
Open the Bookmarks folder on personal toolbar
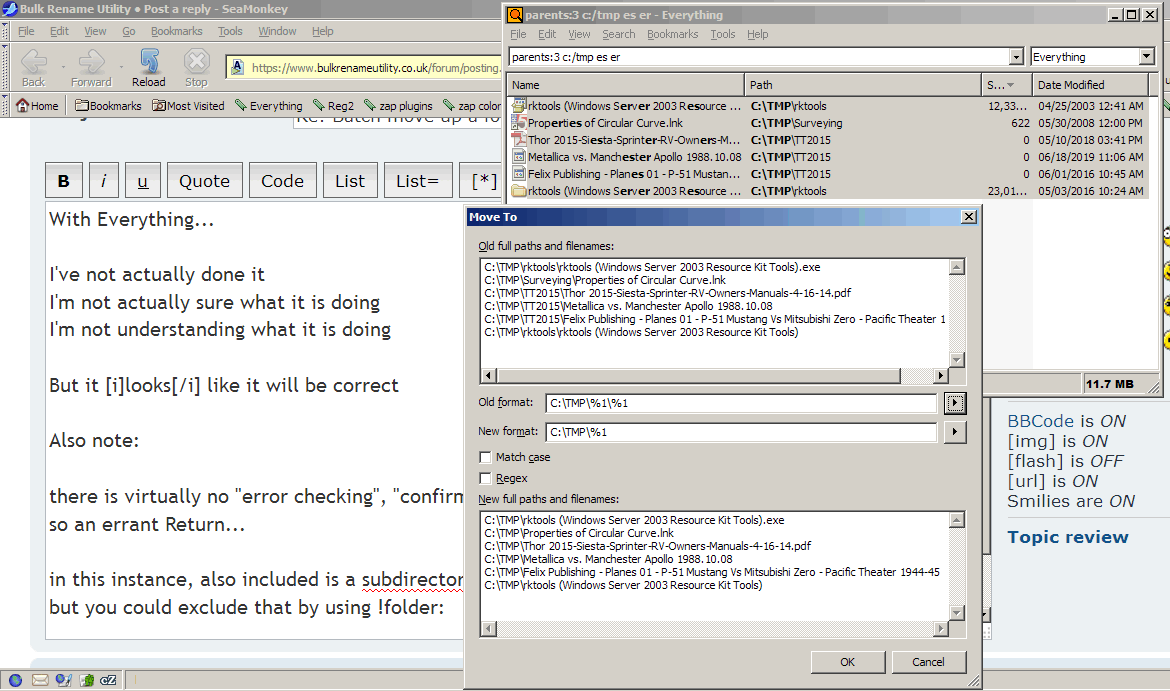point(108,105)
